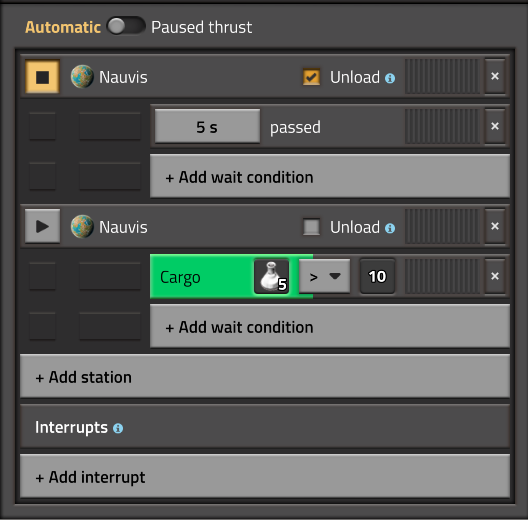Click the first Nauvis planet icon
Screen dimensions: 528x520
(82, 76)
